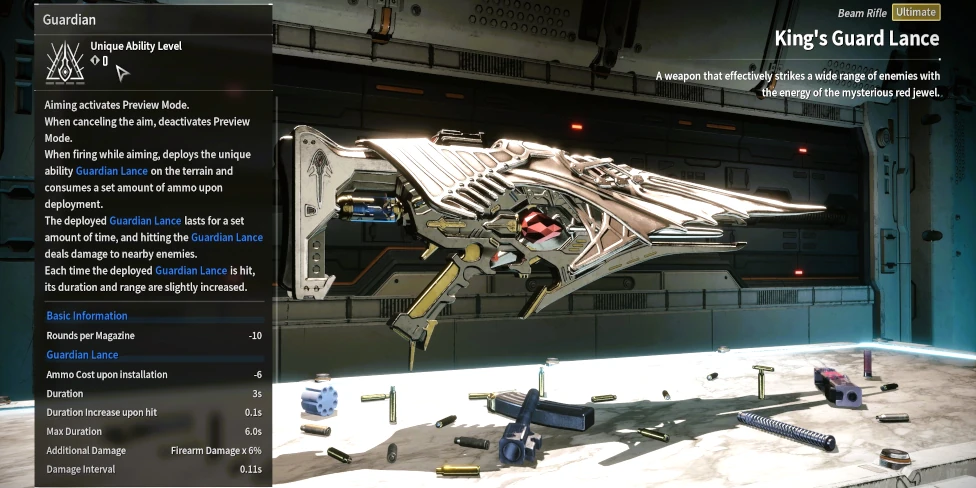Screen dimensions: 976x488
Task: Click the 3s duration value
Action: 257,393
